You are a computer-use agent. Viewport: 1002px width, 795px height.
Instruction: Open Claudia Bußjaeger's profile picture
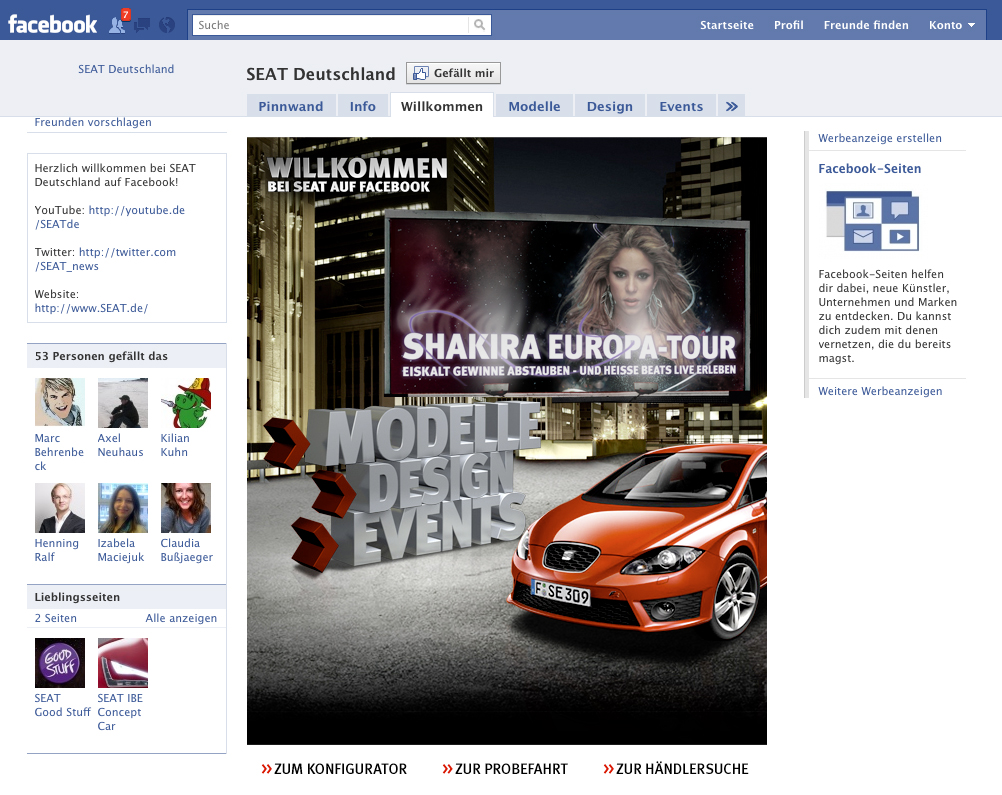coord(186,508)
